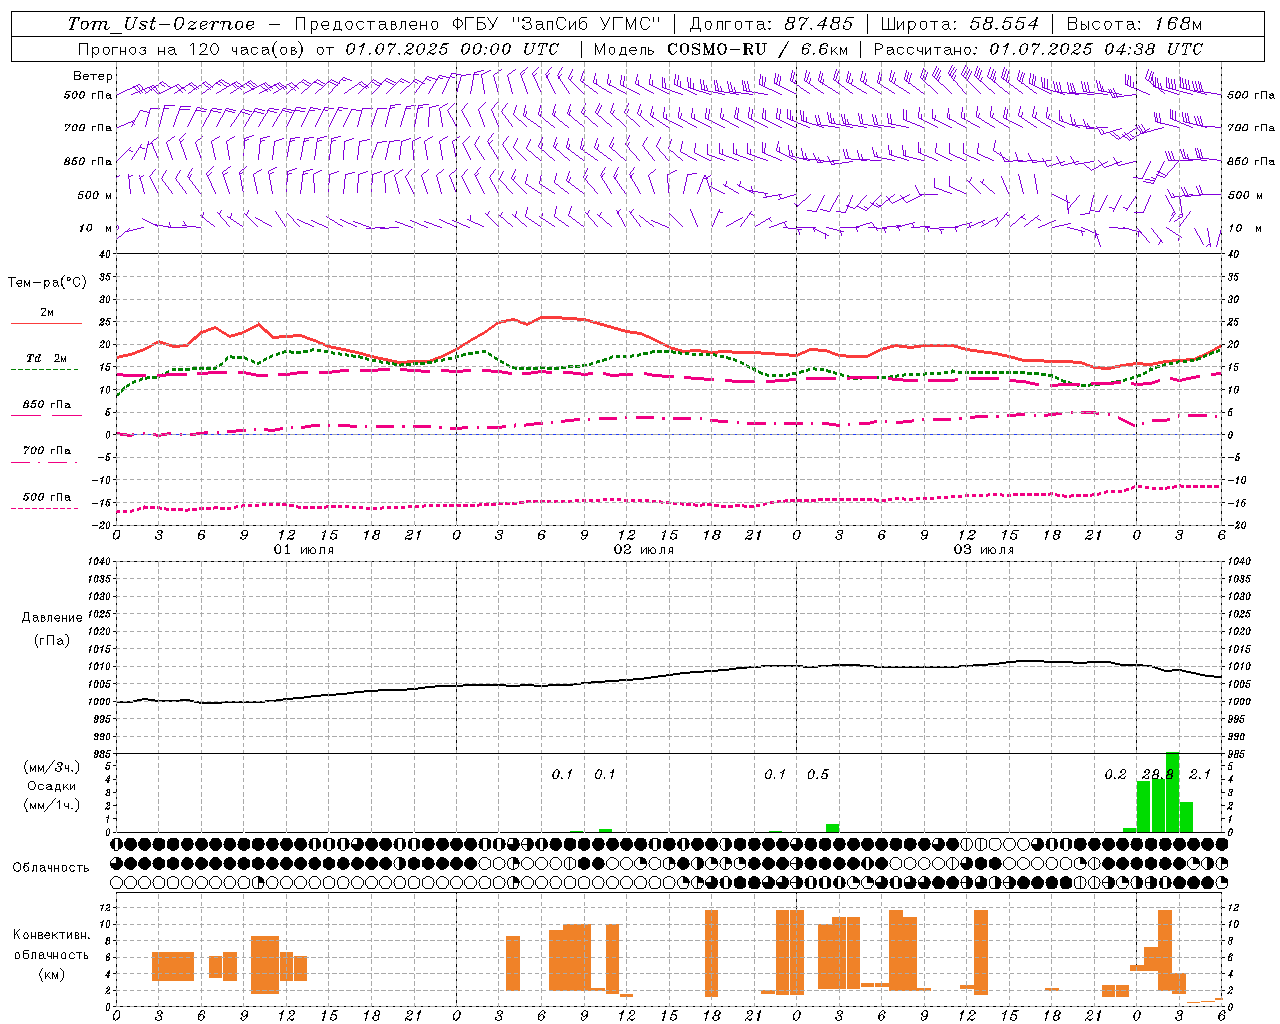This screenshot has width=1280, height=1024.
Task: Click the precipitation total "0.5"
Action: (818, 775)
